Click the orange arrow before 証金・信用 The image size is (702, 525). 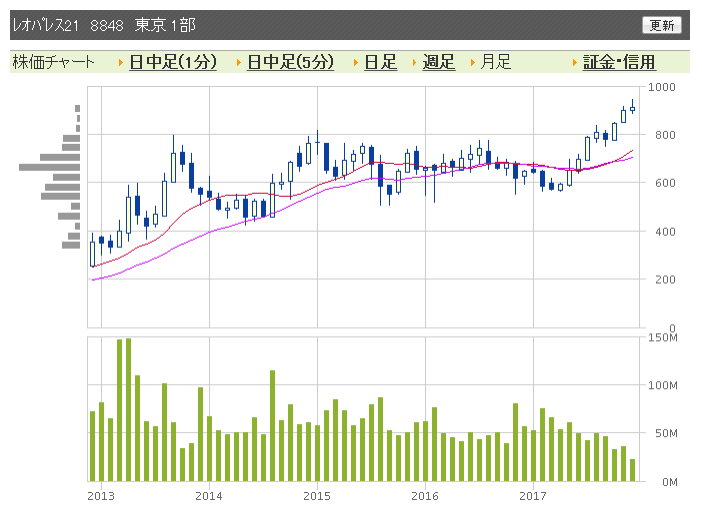click(x=575, y=63)
